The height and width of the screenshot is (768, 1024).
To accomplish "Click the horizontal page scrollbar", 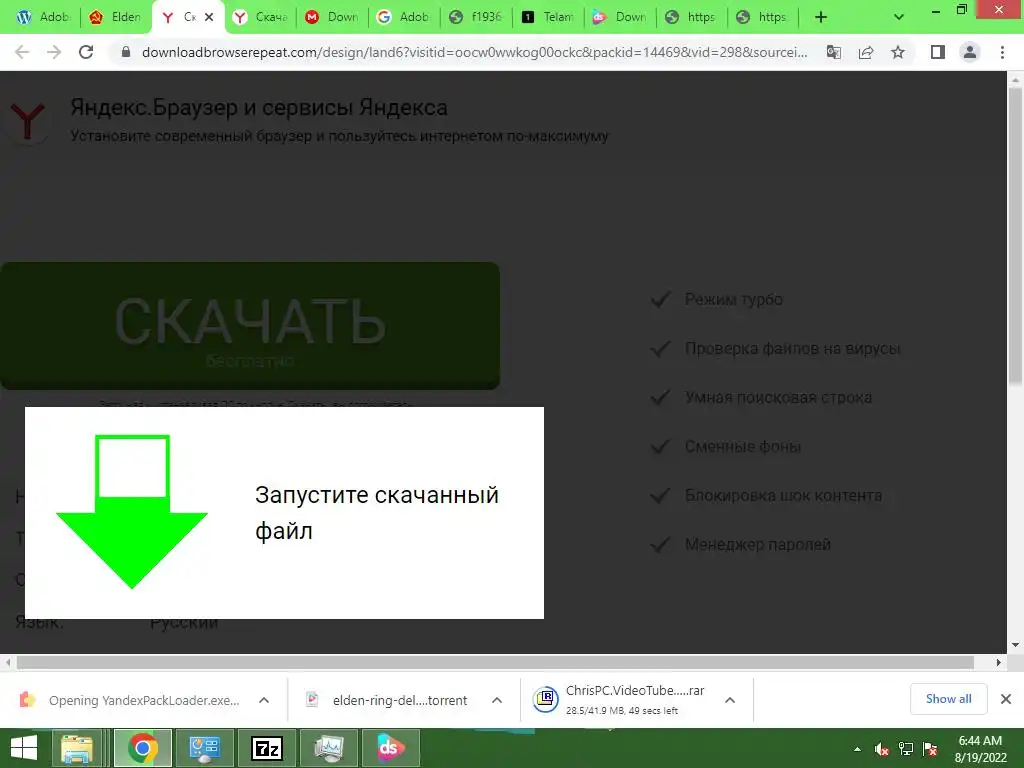I will (495, 662).
